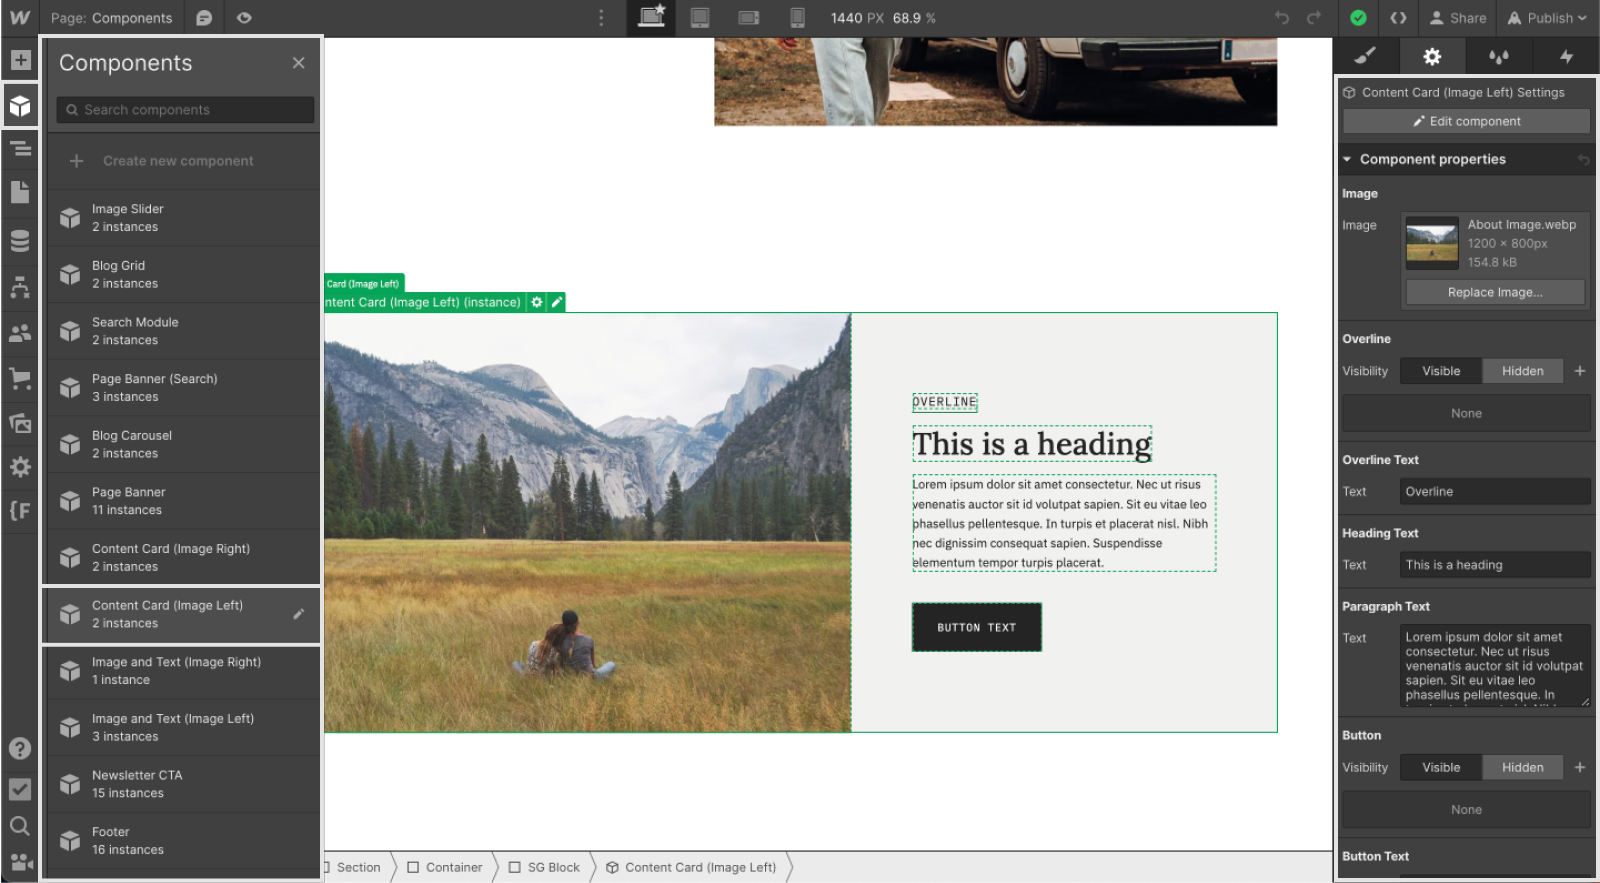The height and width of the screenshot is (883, 1600).
Task: Collapse the Component properties section
Action: click(x=1347, y=159)
